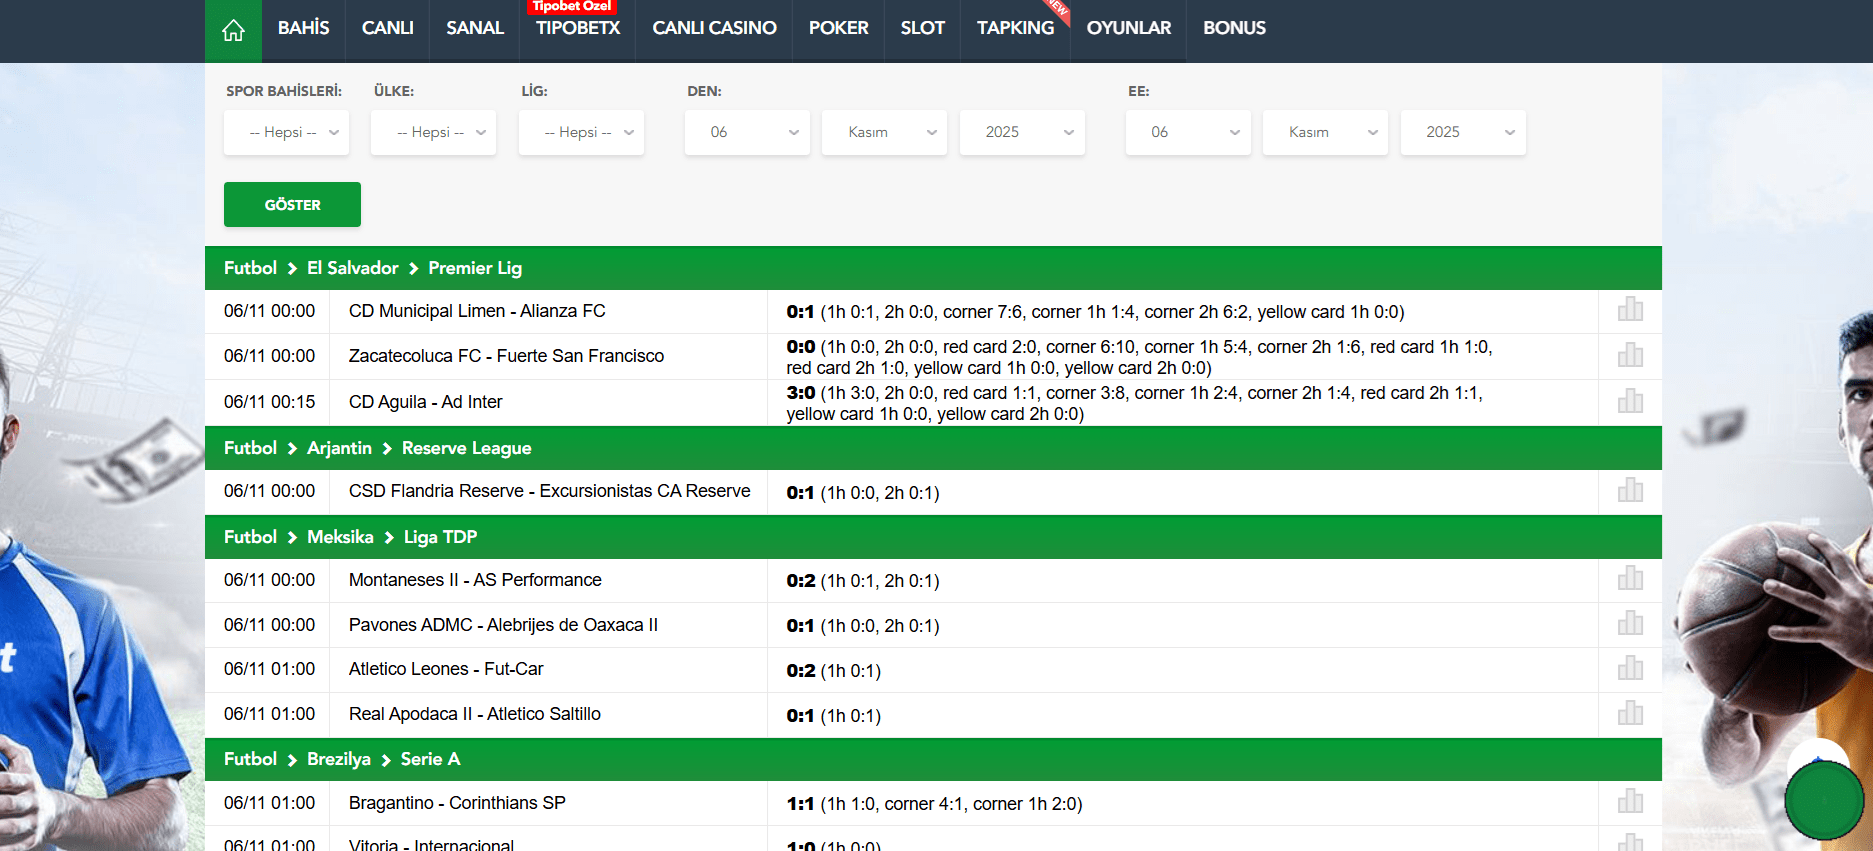
Task: Expand the Ülke country dropdown
Action: [433, 132]
